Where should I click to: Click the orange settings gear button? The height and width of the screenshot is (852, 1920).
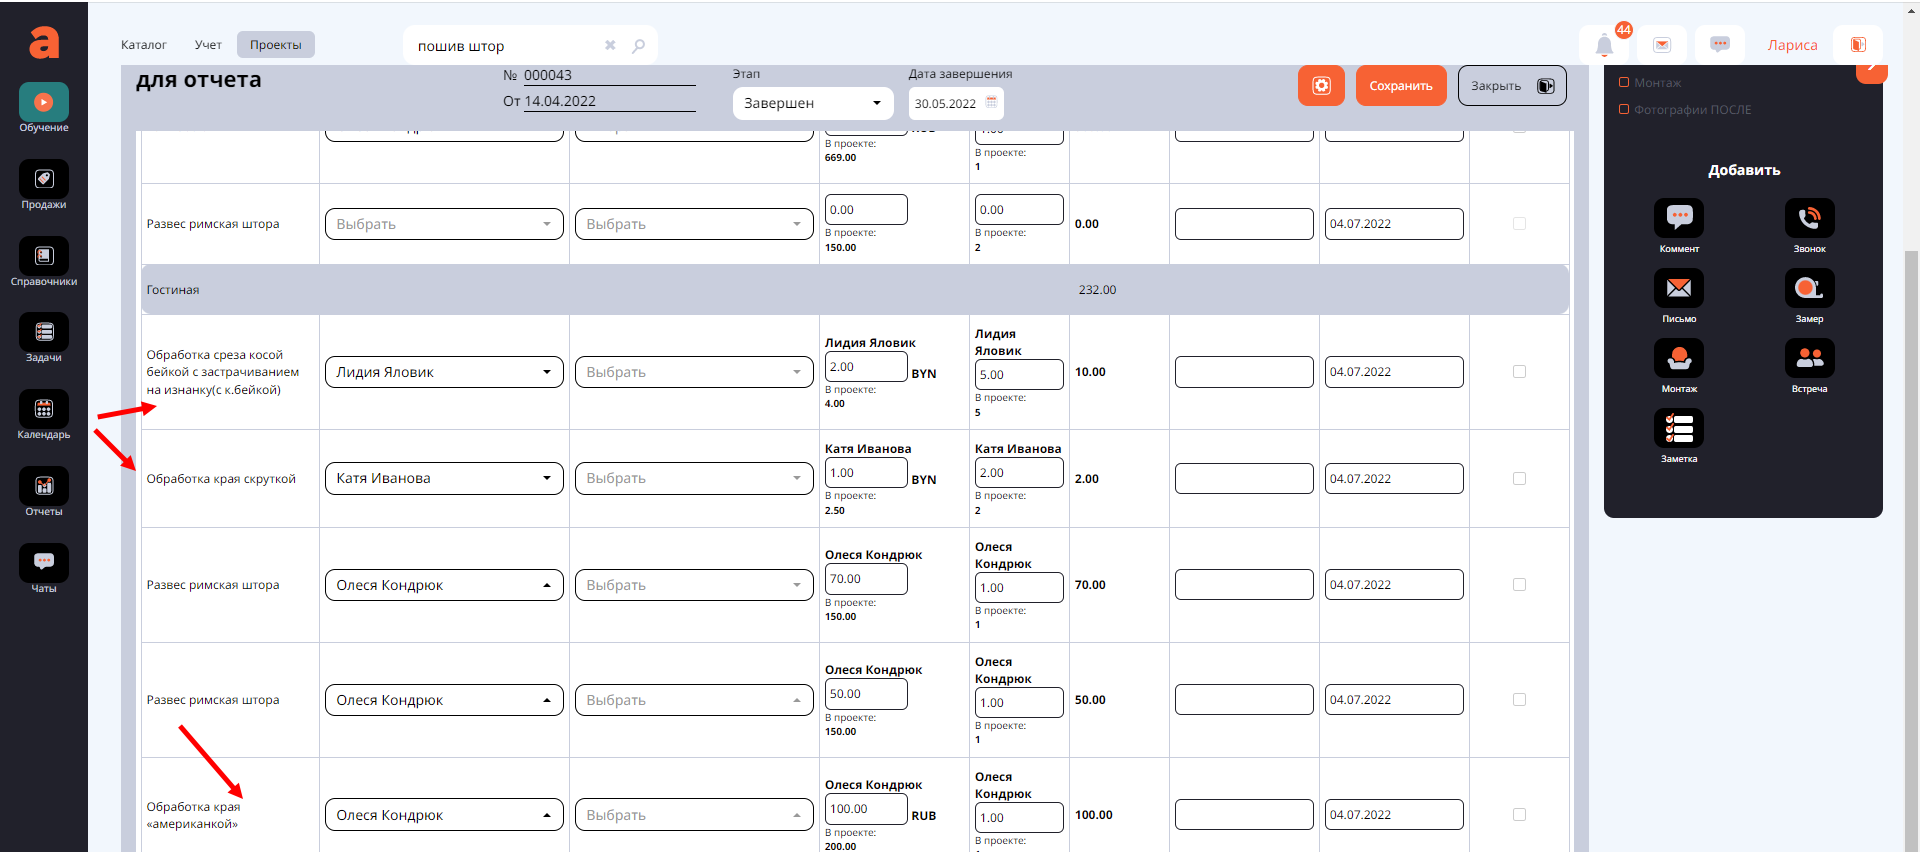tap(1321, 86)
